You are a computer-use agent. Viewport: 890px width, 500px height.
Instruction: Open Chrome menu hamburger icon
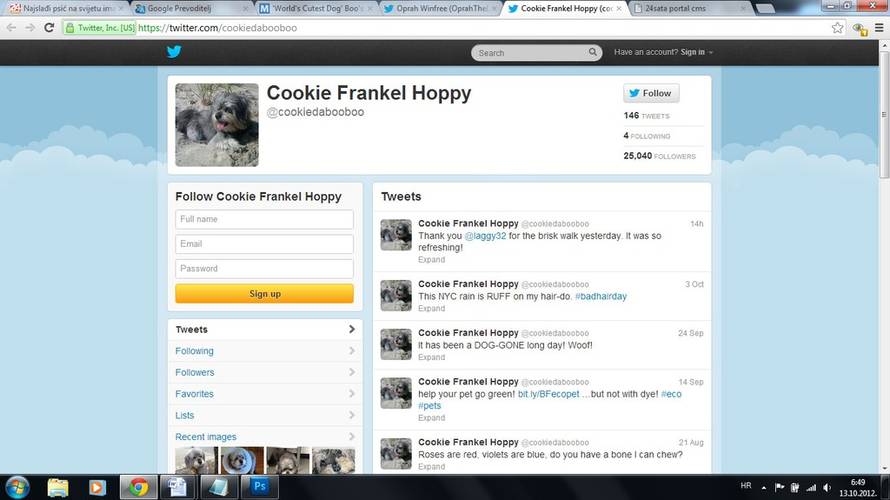(x=879, y=28)
